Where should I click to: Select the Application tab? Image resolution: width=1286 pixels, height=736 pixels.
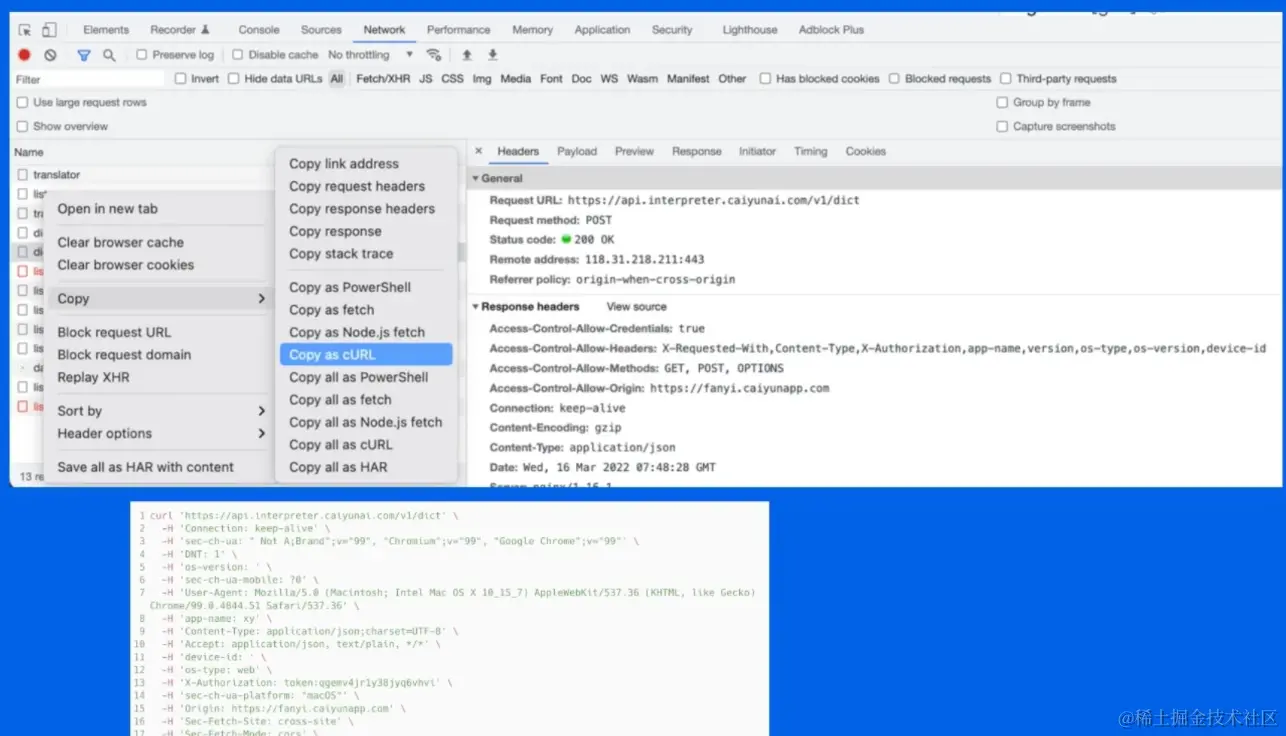point(602,30)
